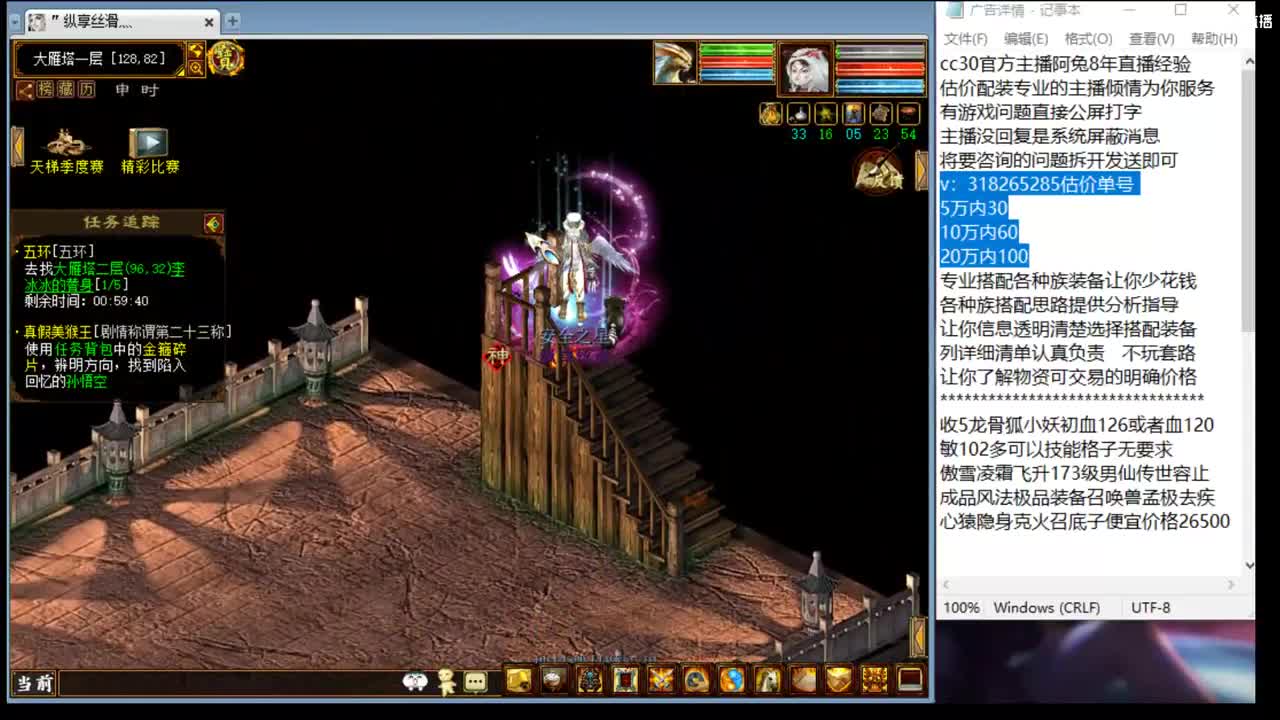Click the star buff icon above timer 16
Image resolution: width=1280 pixels, height=720 pixels.
pyautogui.click(x=825, y=114)
